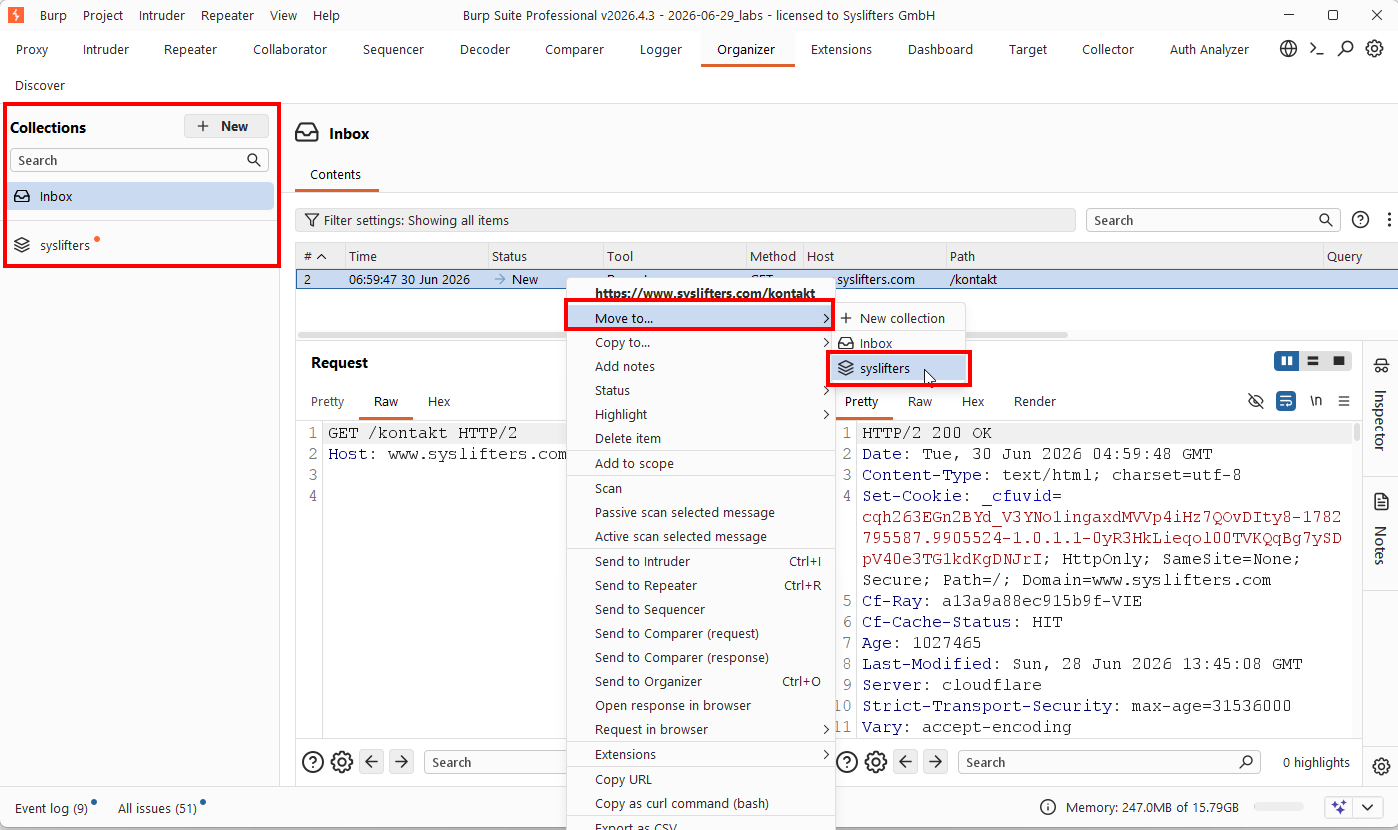This screenshot has height=830, width=1398.
Task: Go to previous match in request pane
Action: tap(372, 762)
